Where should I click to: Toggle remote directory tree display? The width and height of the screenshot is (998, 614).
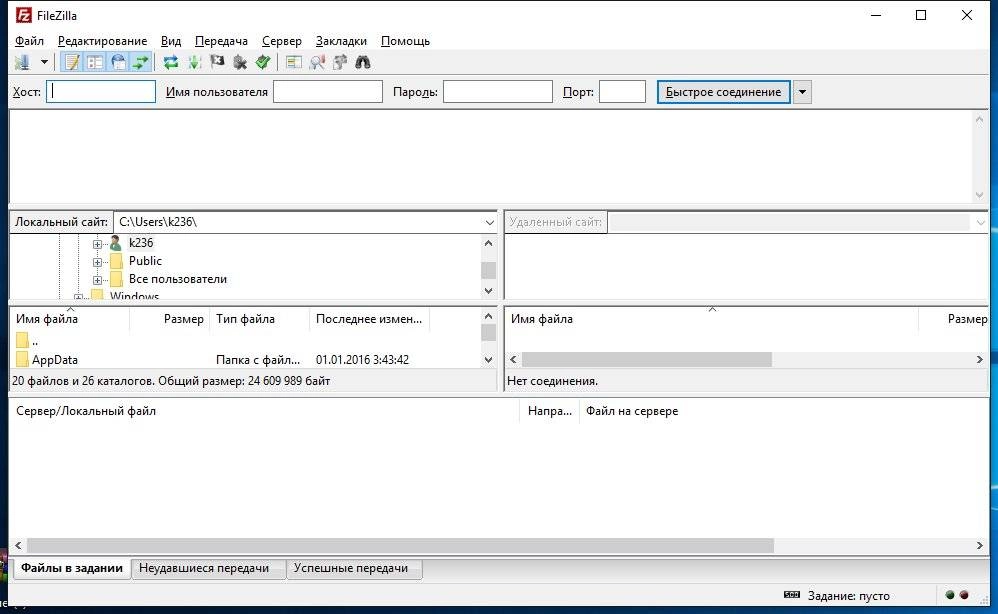[x=118, y=62]
